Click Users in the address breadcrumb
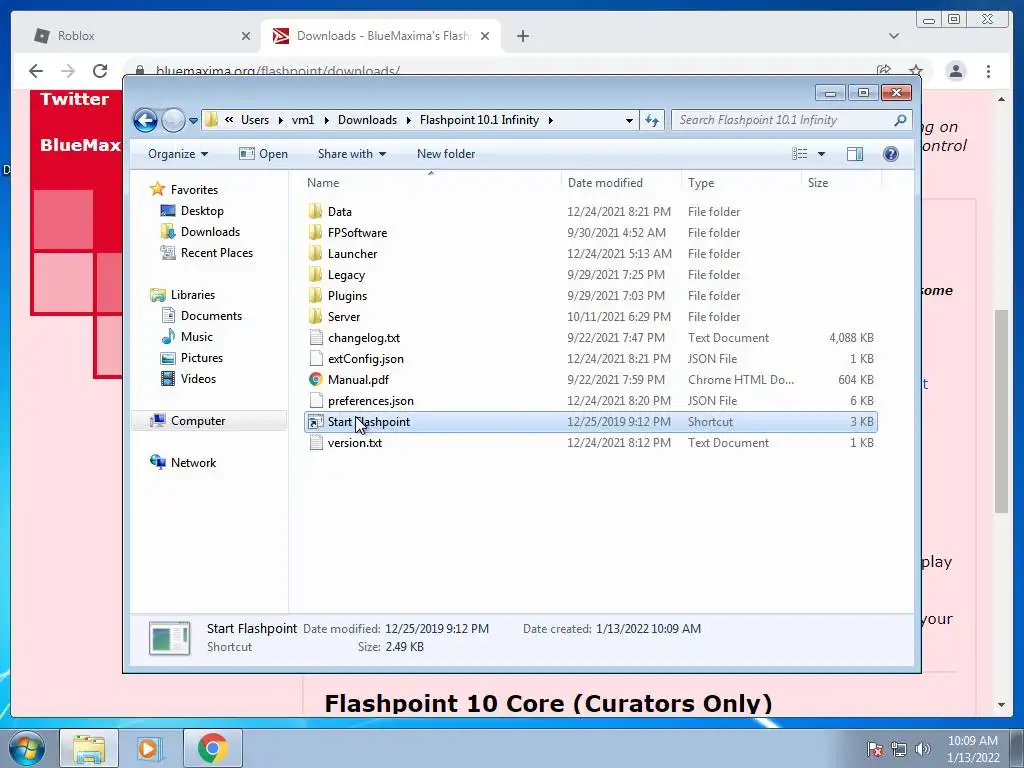 (x=255, y=120)
